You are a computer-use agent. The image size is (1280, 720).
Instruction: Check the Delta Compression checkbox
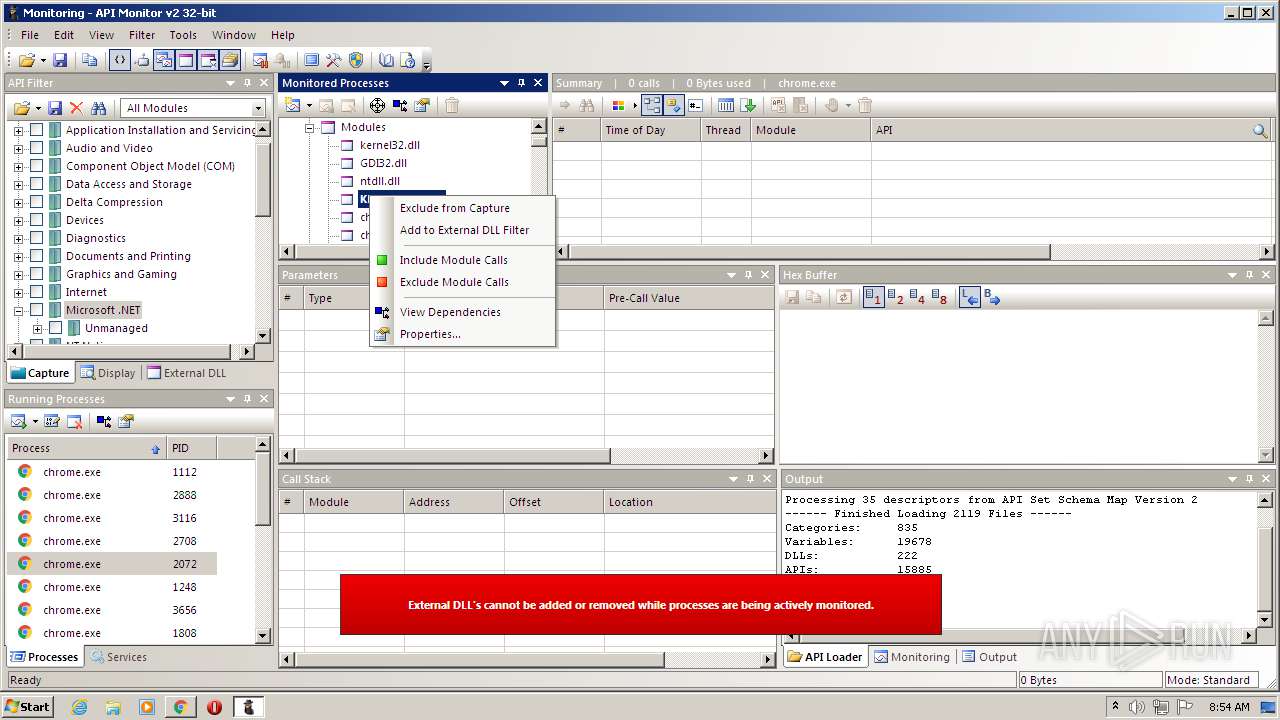pyautogui.click(x=37, y=202)
